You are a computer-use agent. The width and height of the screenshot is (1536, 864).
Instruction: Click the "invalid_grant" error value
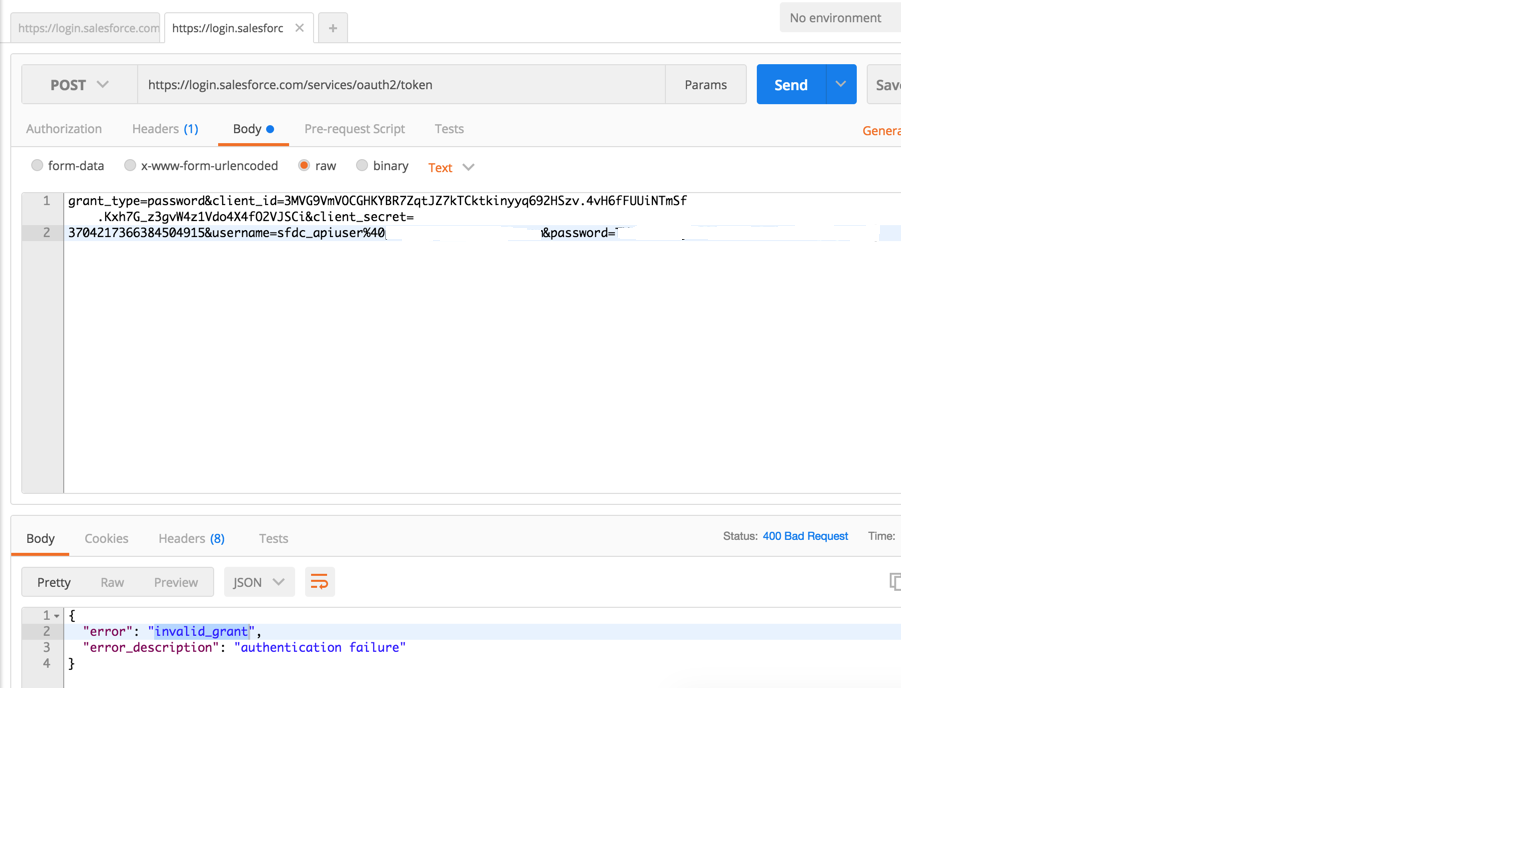coord(201,632)
